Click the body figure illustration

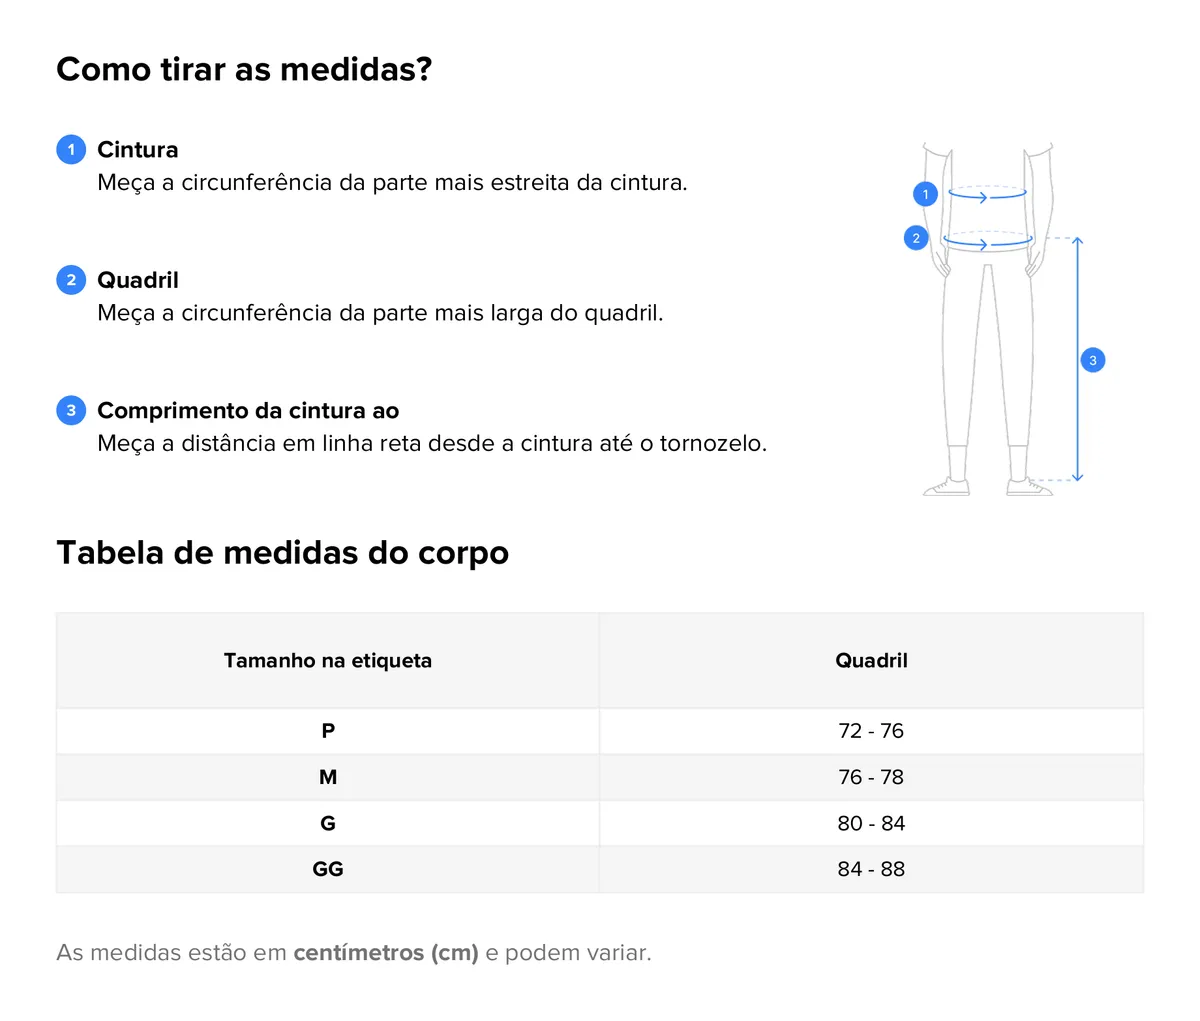click(987, 320)
